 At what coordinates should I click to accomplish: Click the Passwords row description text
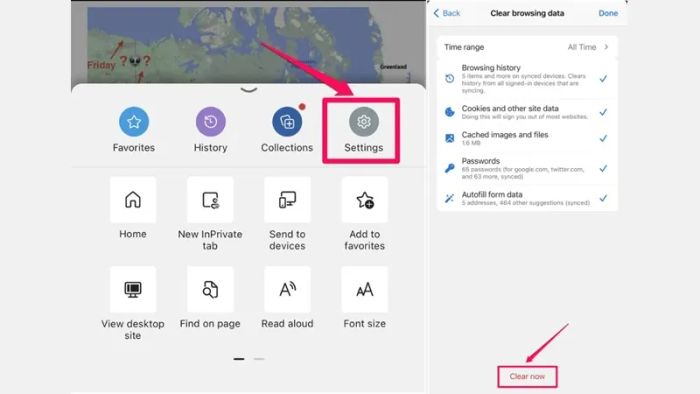click(523, 173)
